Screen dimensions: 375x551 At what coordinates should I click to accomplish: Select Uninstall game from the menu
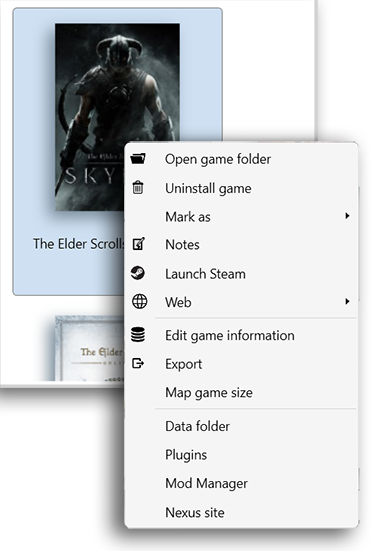tap(241, 188)
